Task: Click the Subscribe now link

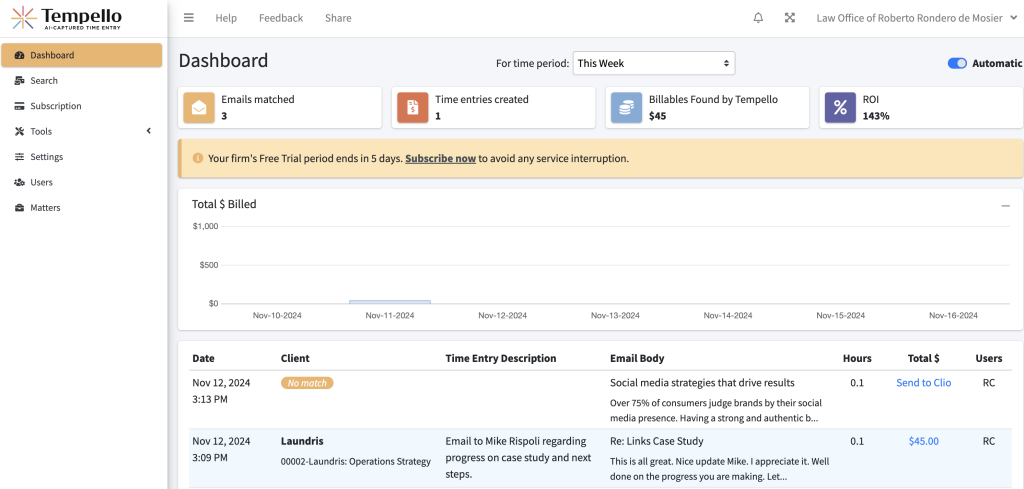Action: [440, 158]
